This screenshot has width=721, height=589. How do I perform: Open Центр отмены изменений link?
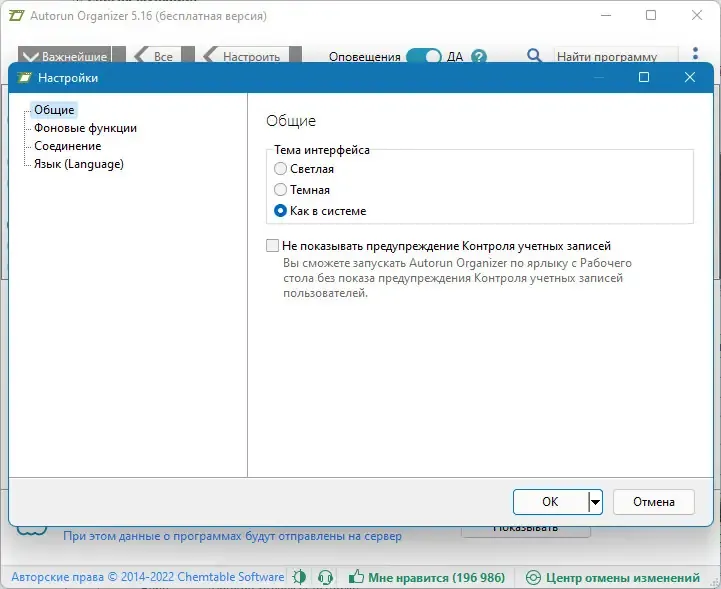tap(623, 578)
